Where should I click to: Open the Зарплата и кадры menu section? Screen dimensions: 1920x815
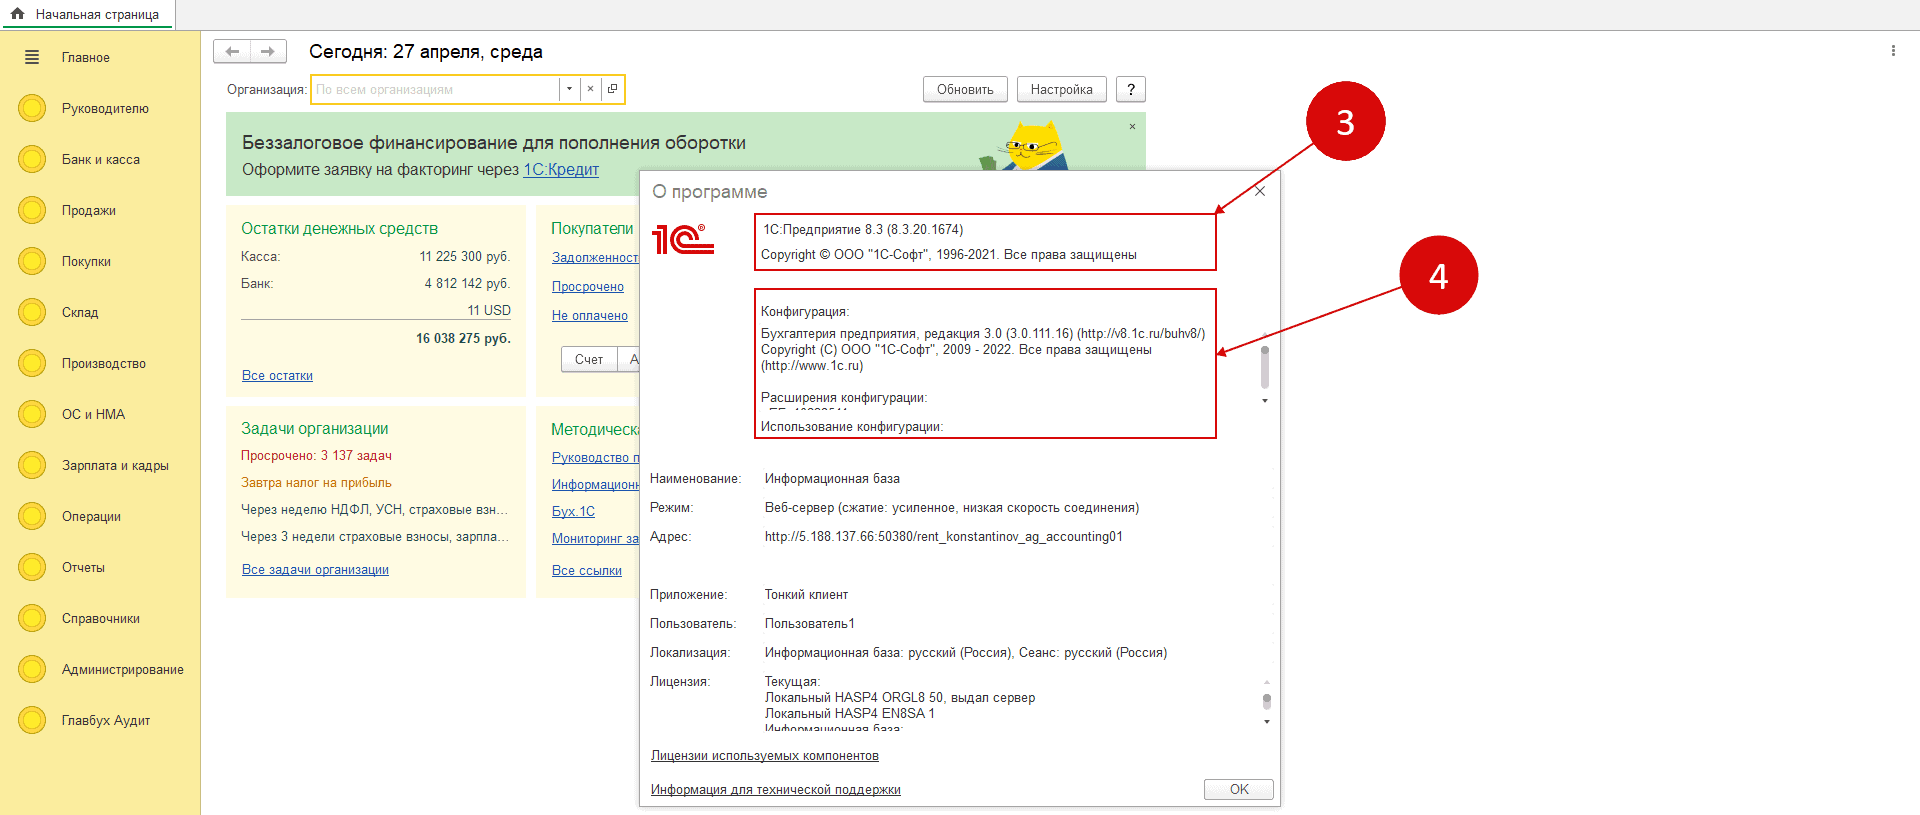(x=115, y=465)
